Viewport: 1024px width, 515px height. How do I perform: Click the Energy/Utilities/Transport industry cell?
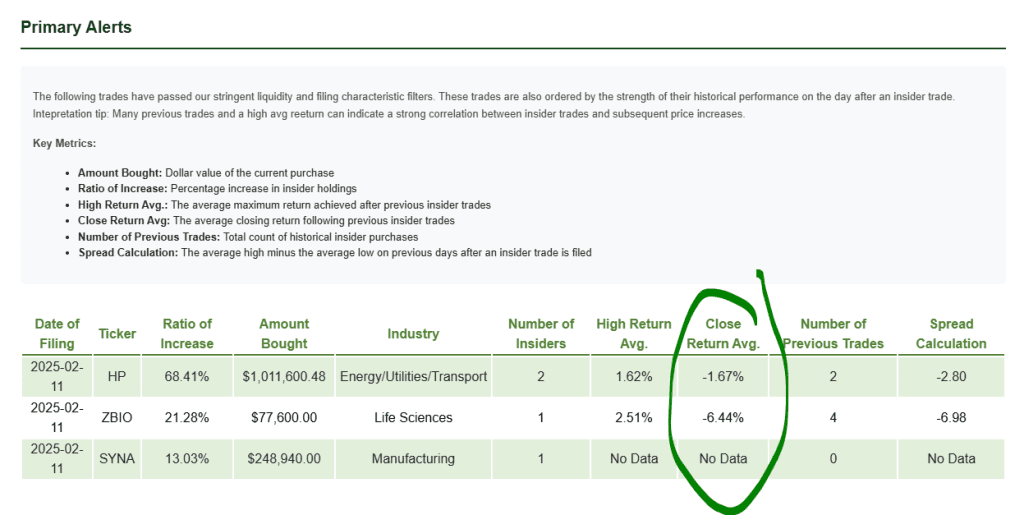(413, 376)
